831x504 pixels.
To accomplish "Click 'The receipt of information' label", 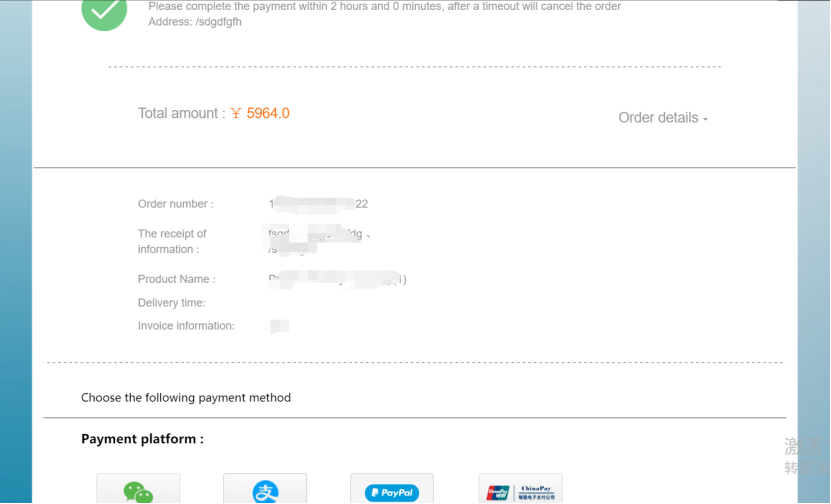I will (172, 242).
